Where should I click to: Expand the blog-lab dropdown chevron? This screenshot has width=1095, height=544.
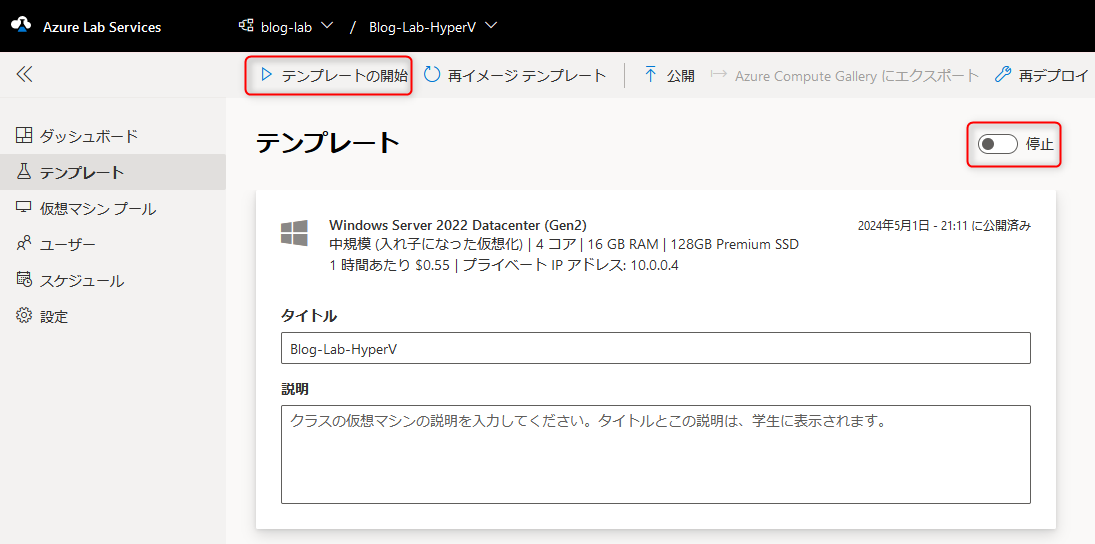click(x=327, y=26)
